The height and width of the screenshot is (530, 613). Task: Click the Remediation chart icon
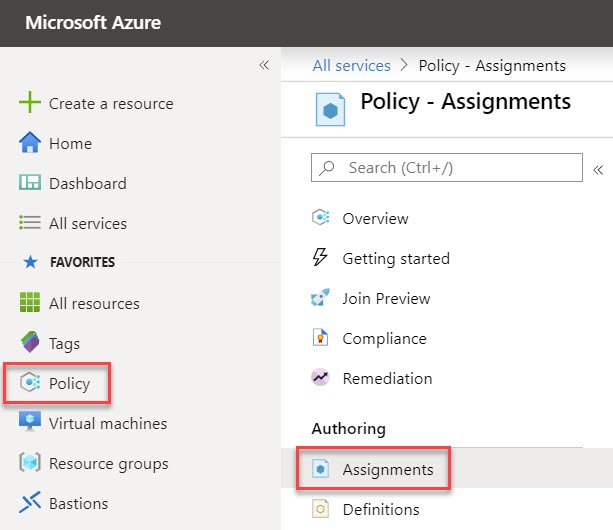click(321, 378)
